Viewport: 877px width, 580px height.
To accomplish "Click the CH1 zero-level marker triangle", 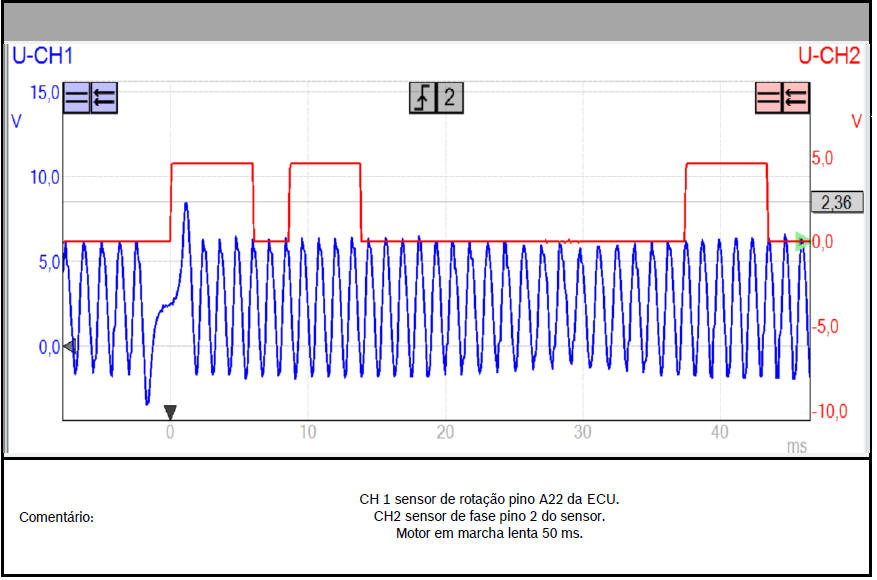I will [x=68, y=346].
